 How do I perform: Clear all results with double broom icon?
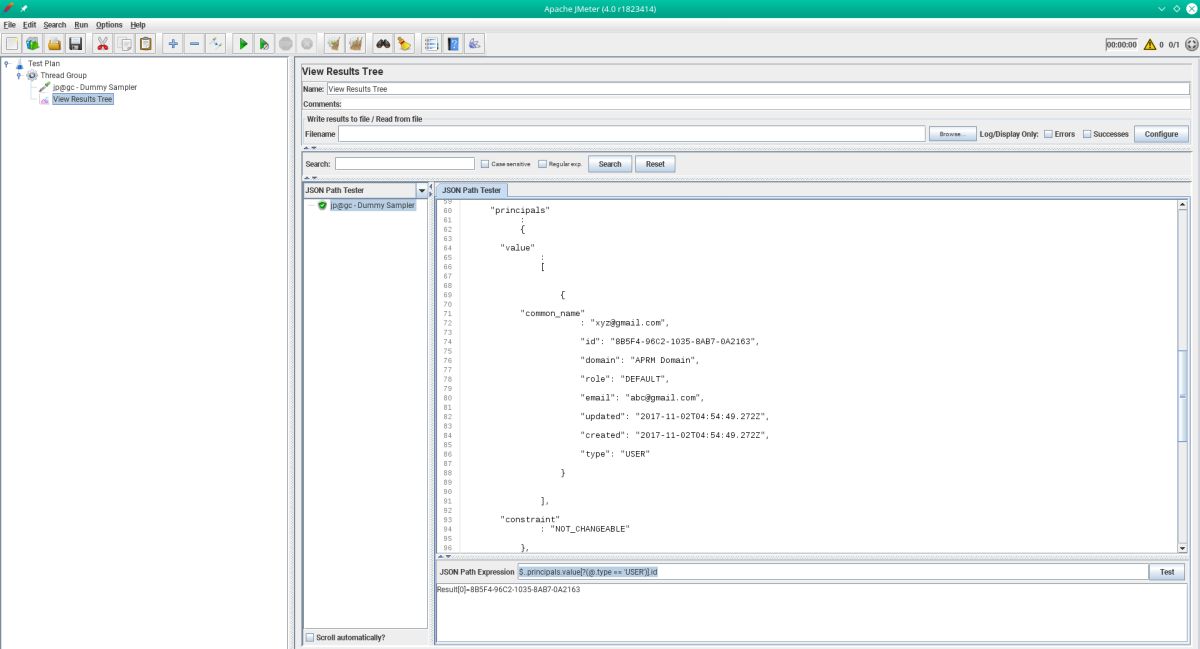[x=355, y=43]
